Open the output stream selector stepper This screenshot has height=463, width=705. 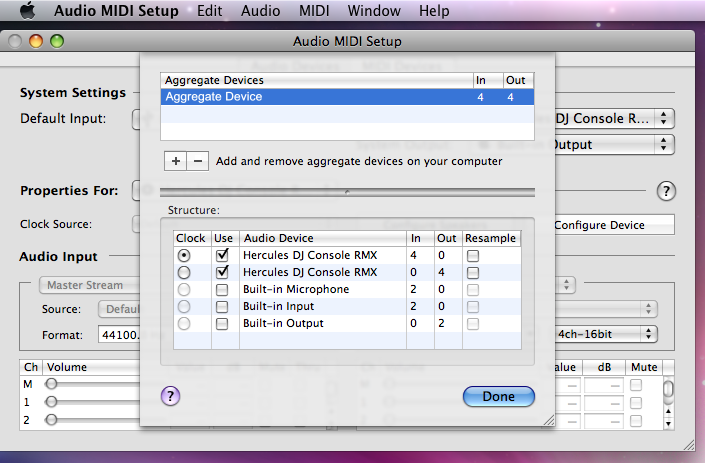click(566, 285)
